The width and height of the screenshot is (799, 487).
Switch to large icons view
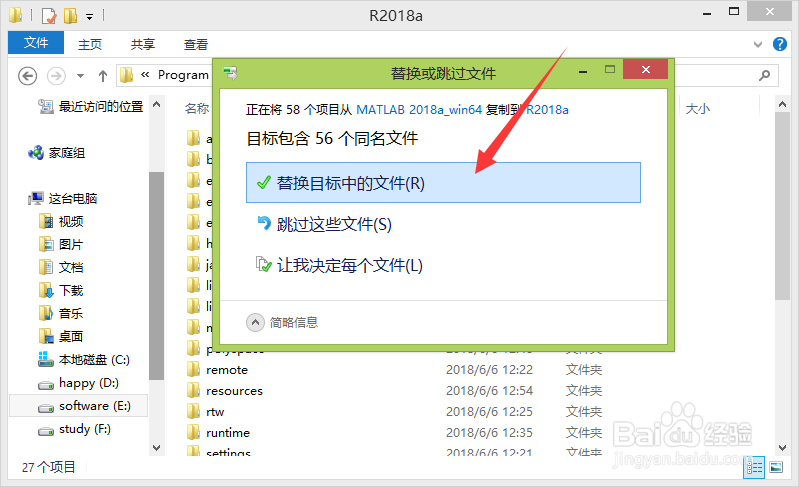point(776,467)
